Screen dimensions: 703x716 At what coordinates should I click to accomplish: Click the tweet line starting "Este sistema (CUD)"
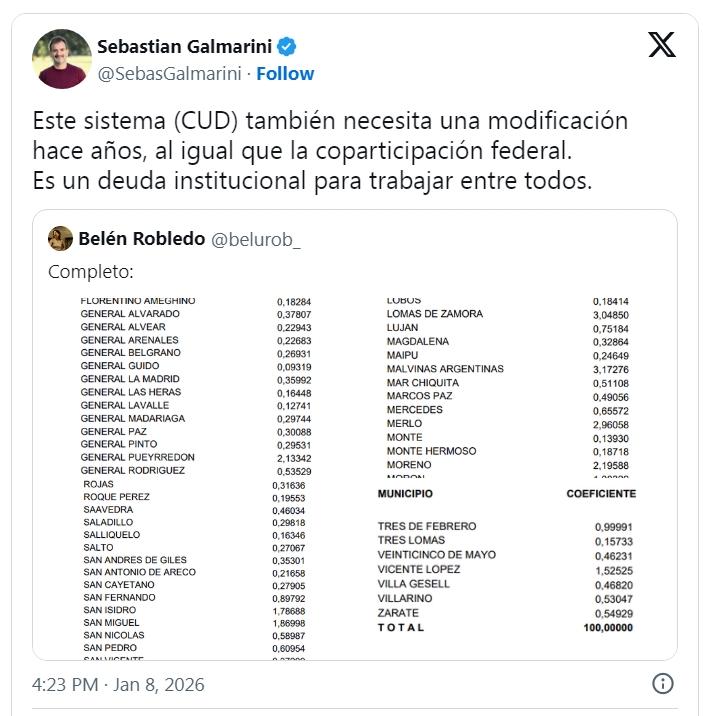pyautogui.click(x=330, y=122)
